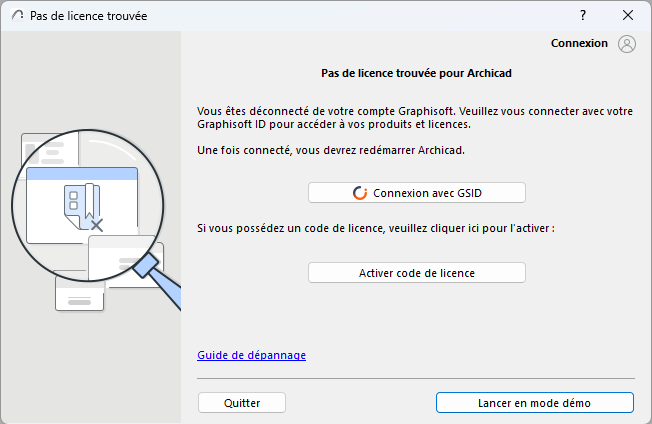Launch with Lancer en mode démo
The image size is (652, 424).
coord(535,403)
